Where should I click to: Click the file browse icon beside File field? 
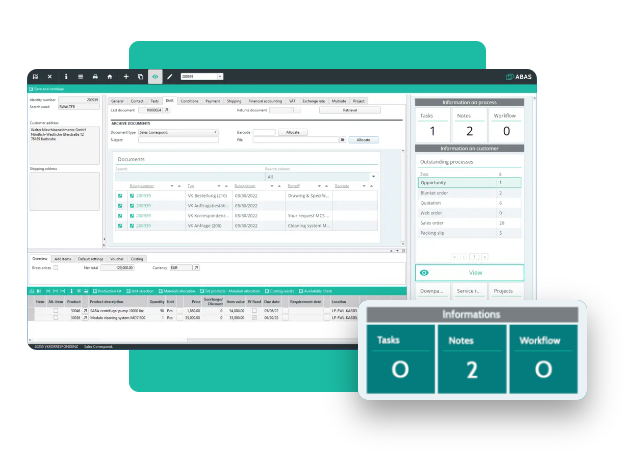[342, 140]
